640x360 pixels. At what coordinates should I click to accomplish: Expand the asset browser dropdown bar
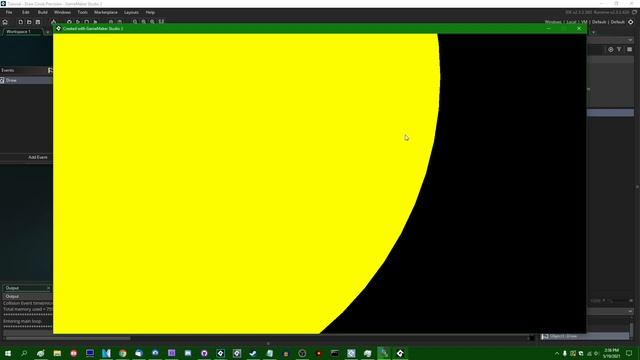pos(630,40)
